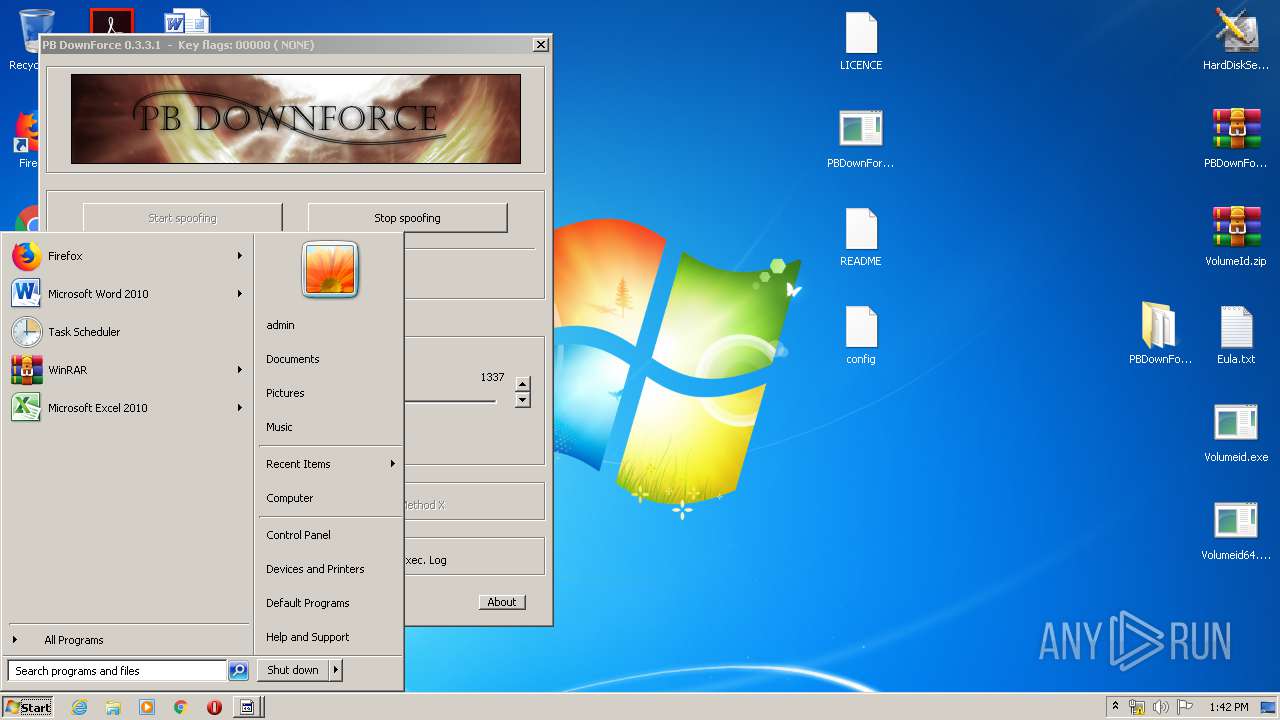This screenshot has height=720, width=1280.
Task: Expand Microsoft Word 2010 jump list arrow
Action: (240, 294)
